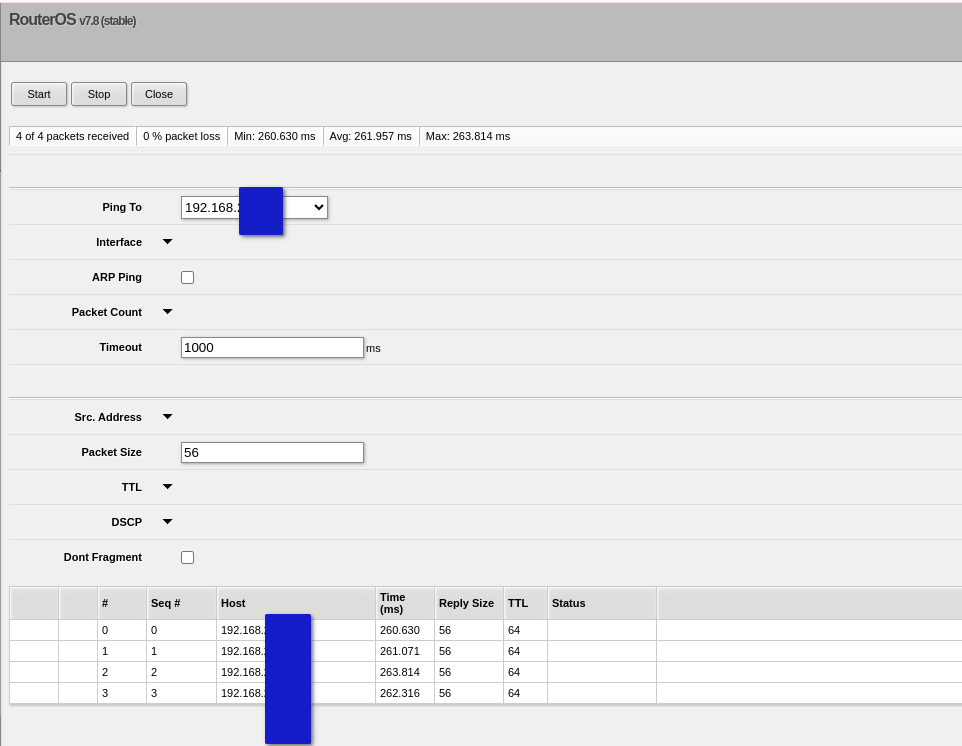The height and width of the screenshot is (746, 962).
Task: Close the ping tool window
Action: tap(158, 94)
